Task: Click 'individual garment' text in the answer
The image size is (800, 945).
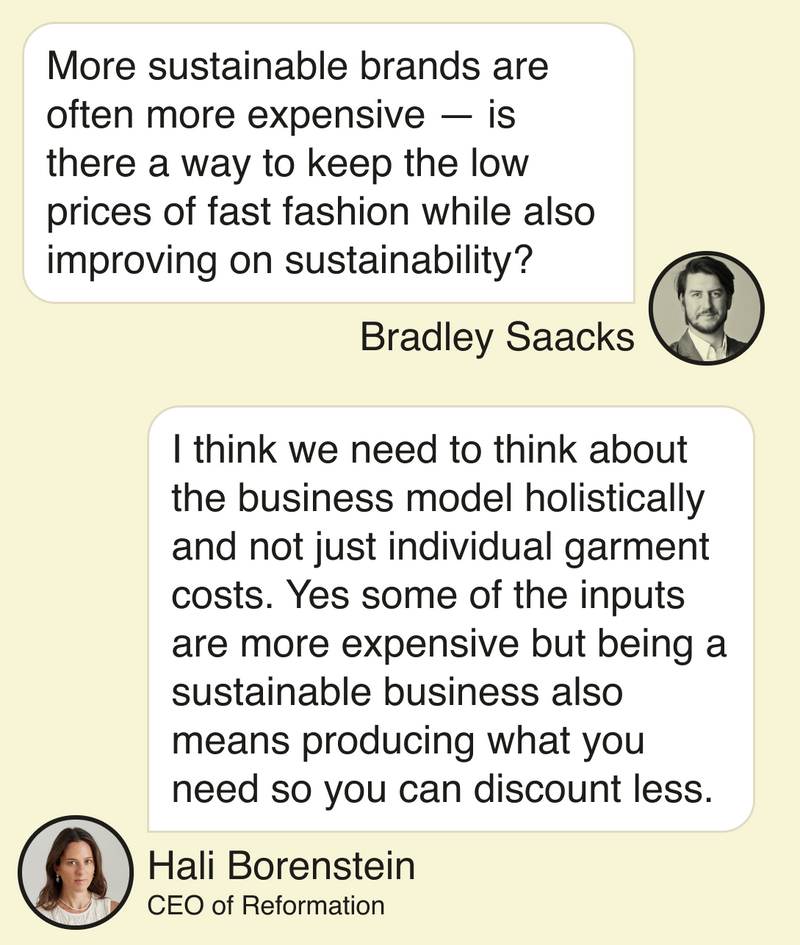Action: tap(548, 548)
